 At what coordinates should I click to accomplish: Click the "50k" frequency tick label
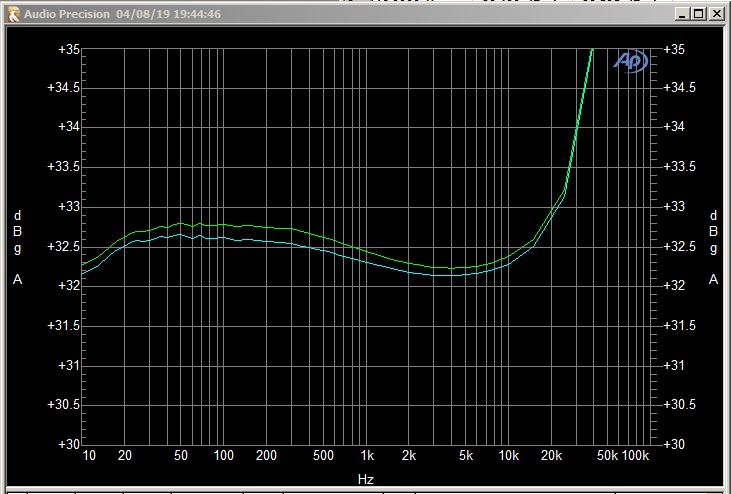(607, 455)
